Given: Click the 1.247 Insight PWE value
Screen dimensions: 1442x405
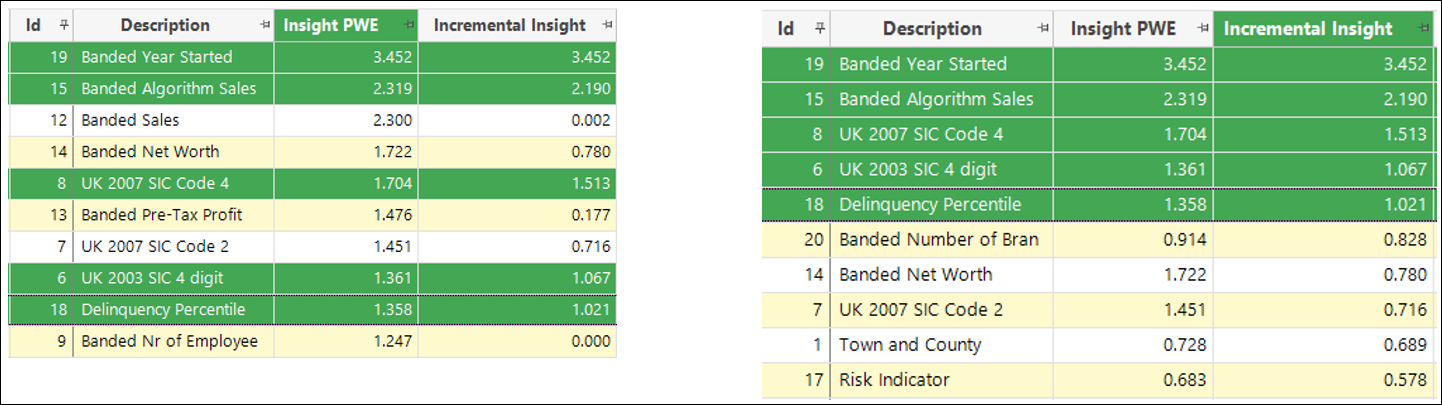Looking at the screenshot, I should tap(391, 341).
